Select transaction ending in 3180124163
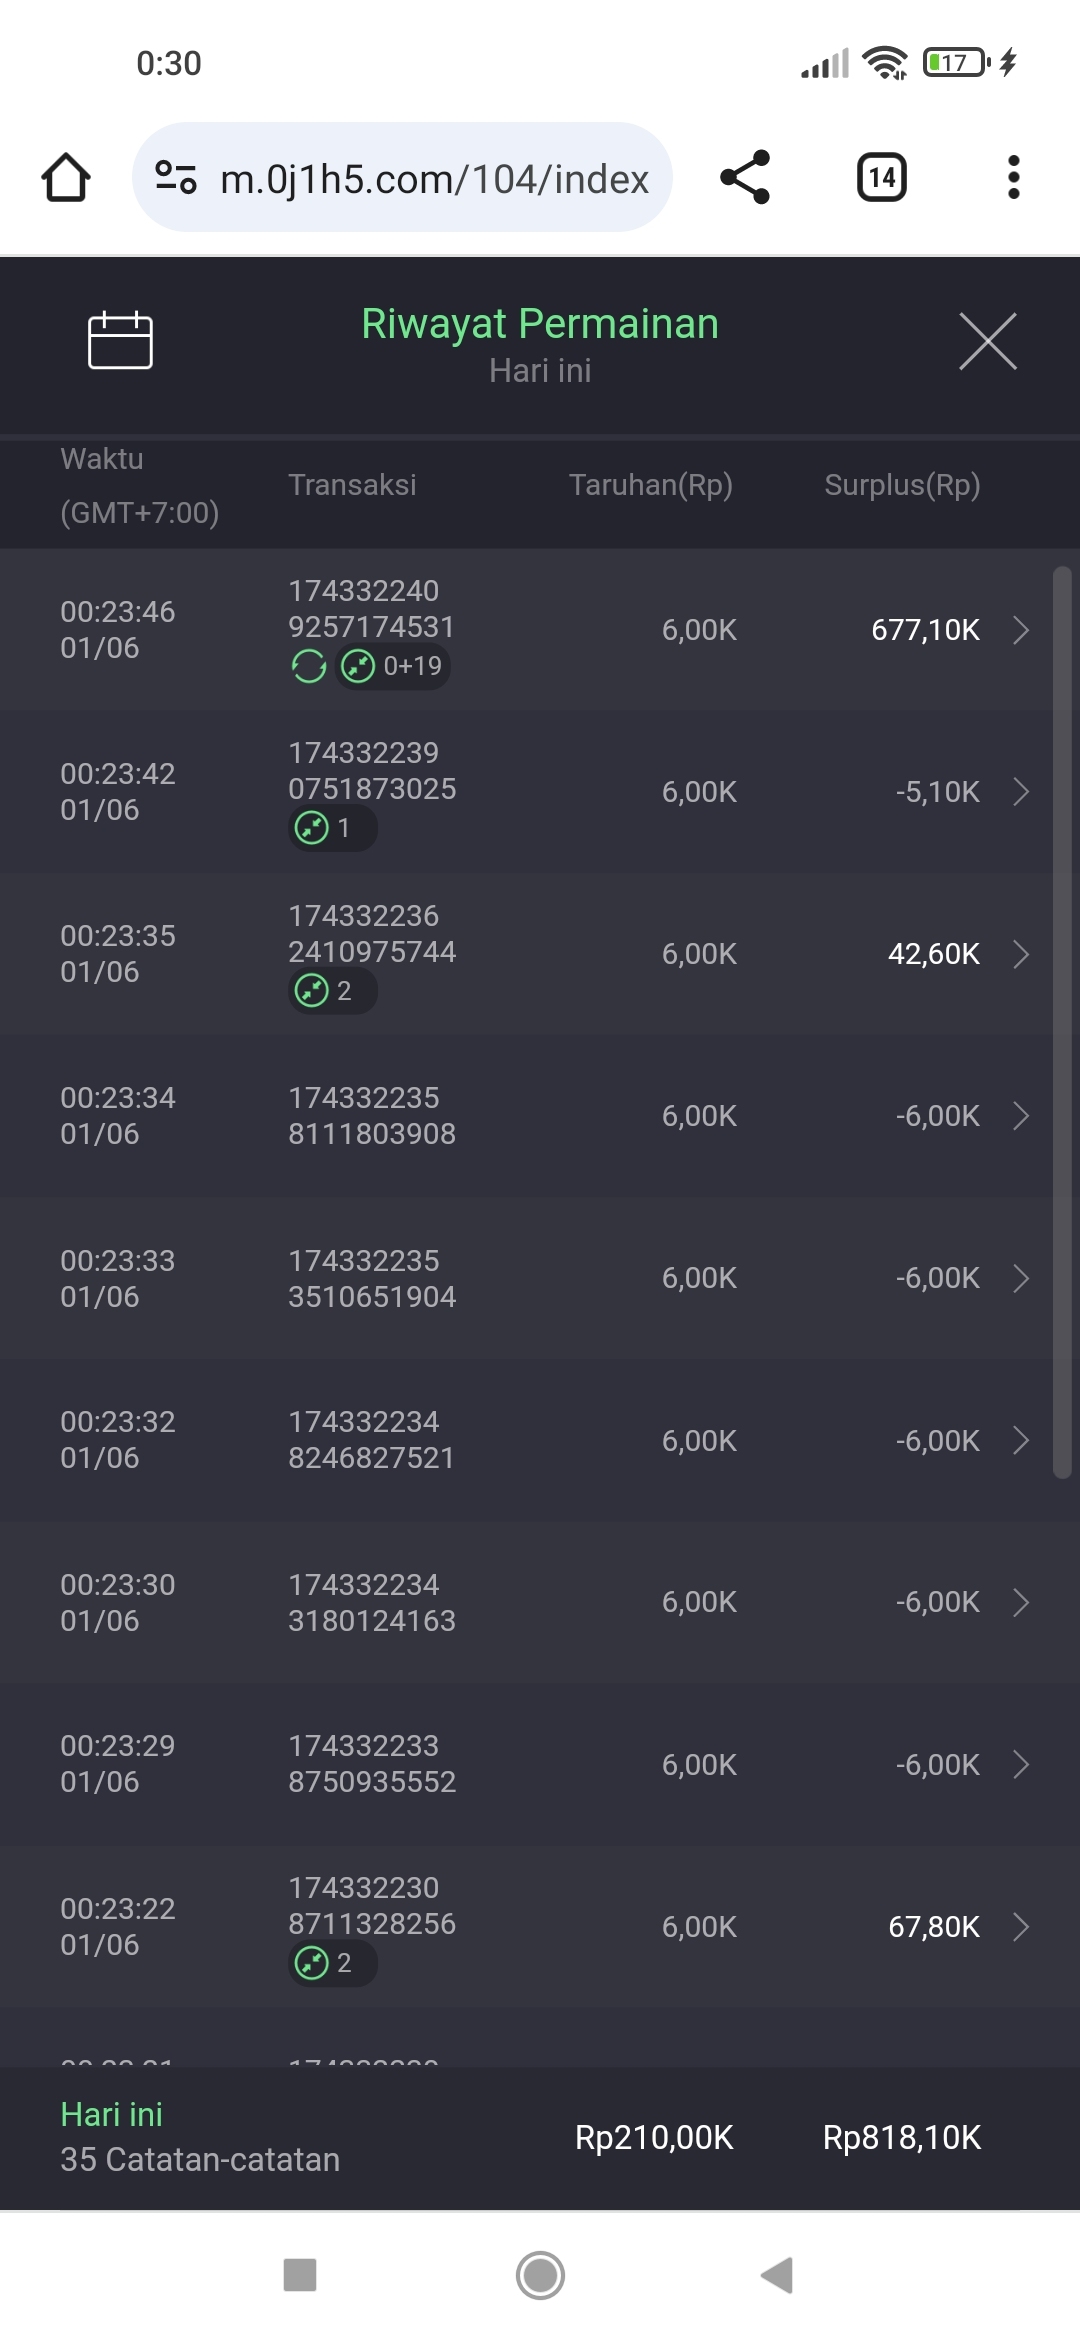Viewport: 1080px width, 2340px height. 372,1603
